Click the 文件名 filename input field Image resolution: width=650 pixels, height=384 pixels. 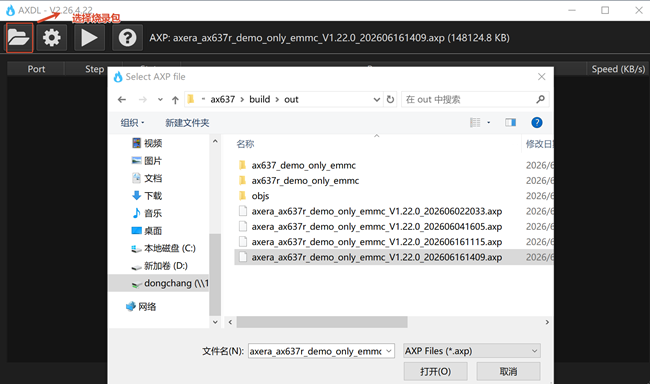tap(316, 351)
